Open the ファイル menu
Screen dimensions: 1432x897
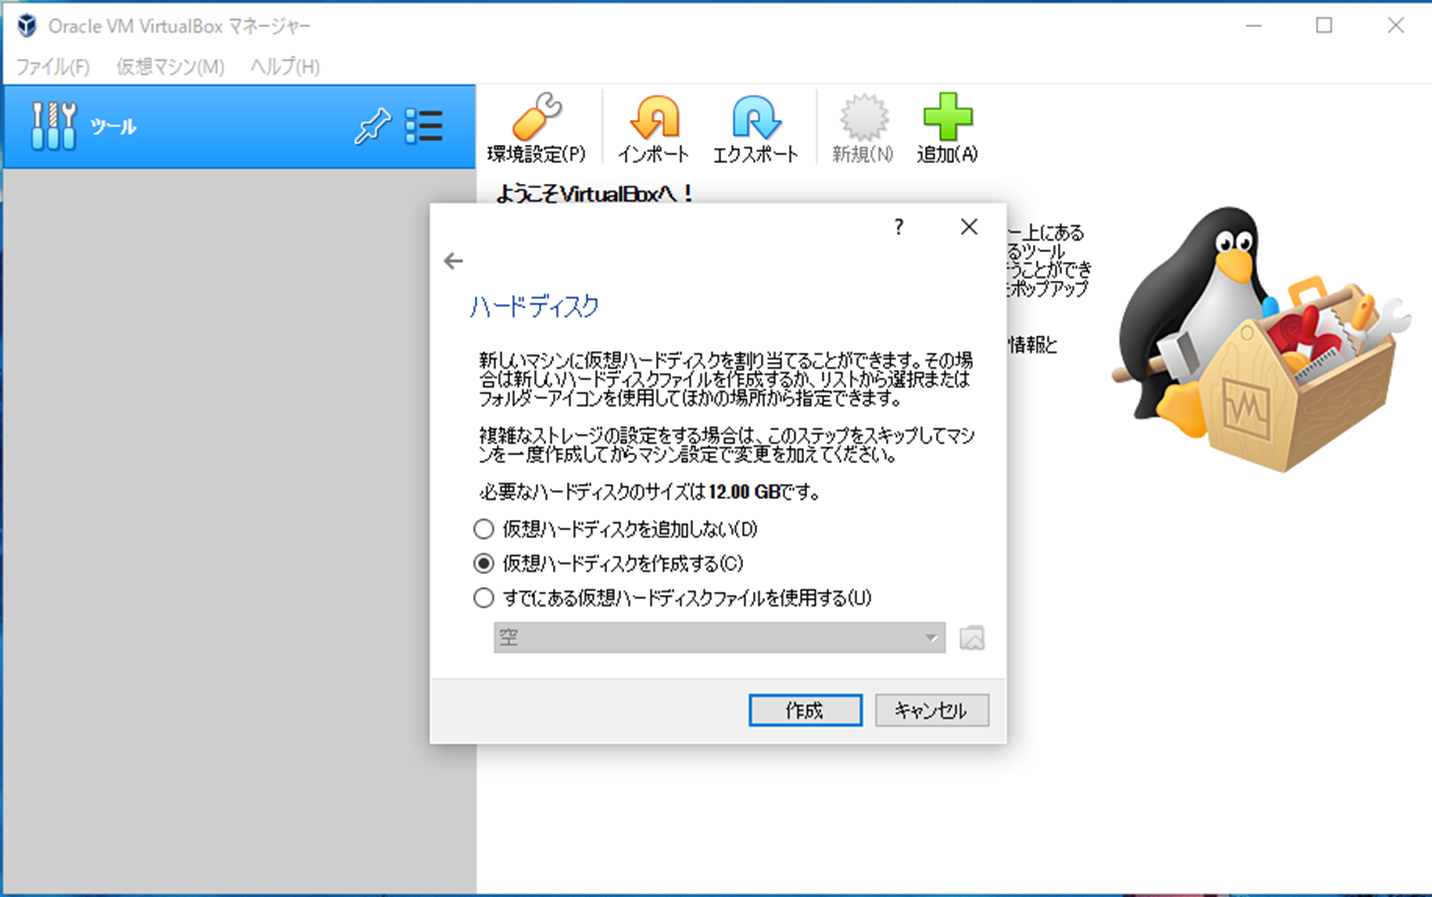coord(52,66)
